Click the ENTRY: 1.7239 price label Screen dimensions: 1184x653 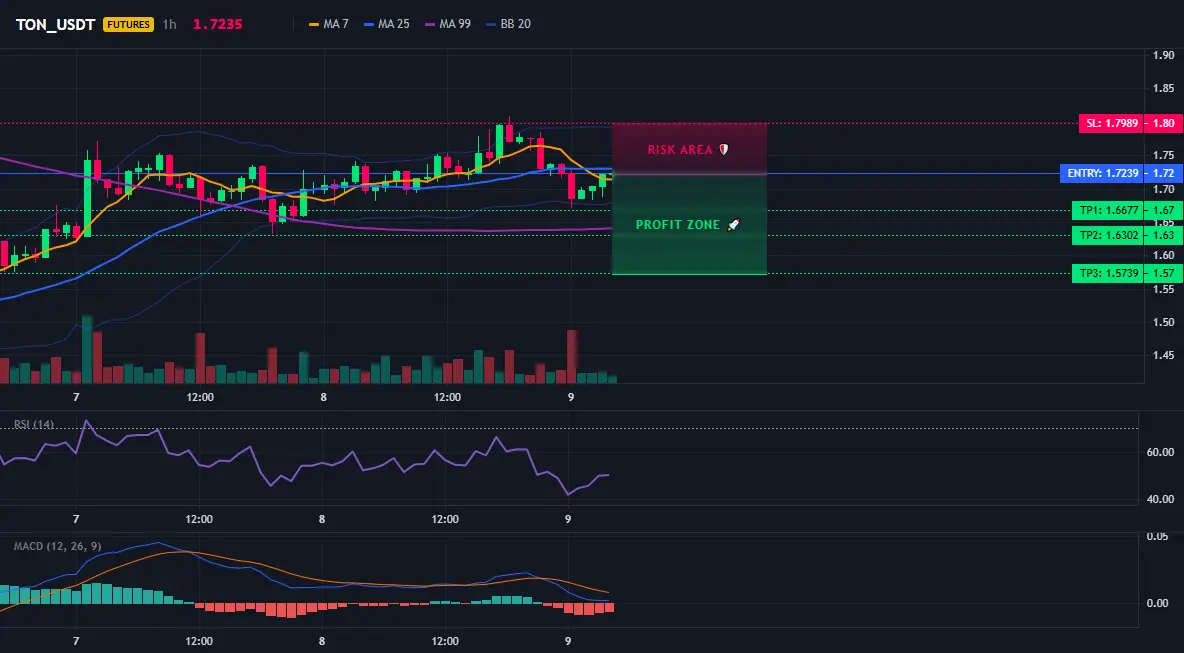coord(1102,174)
